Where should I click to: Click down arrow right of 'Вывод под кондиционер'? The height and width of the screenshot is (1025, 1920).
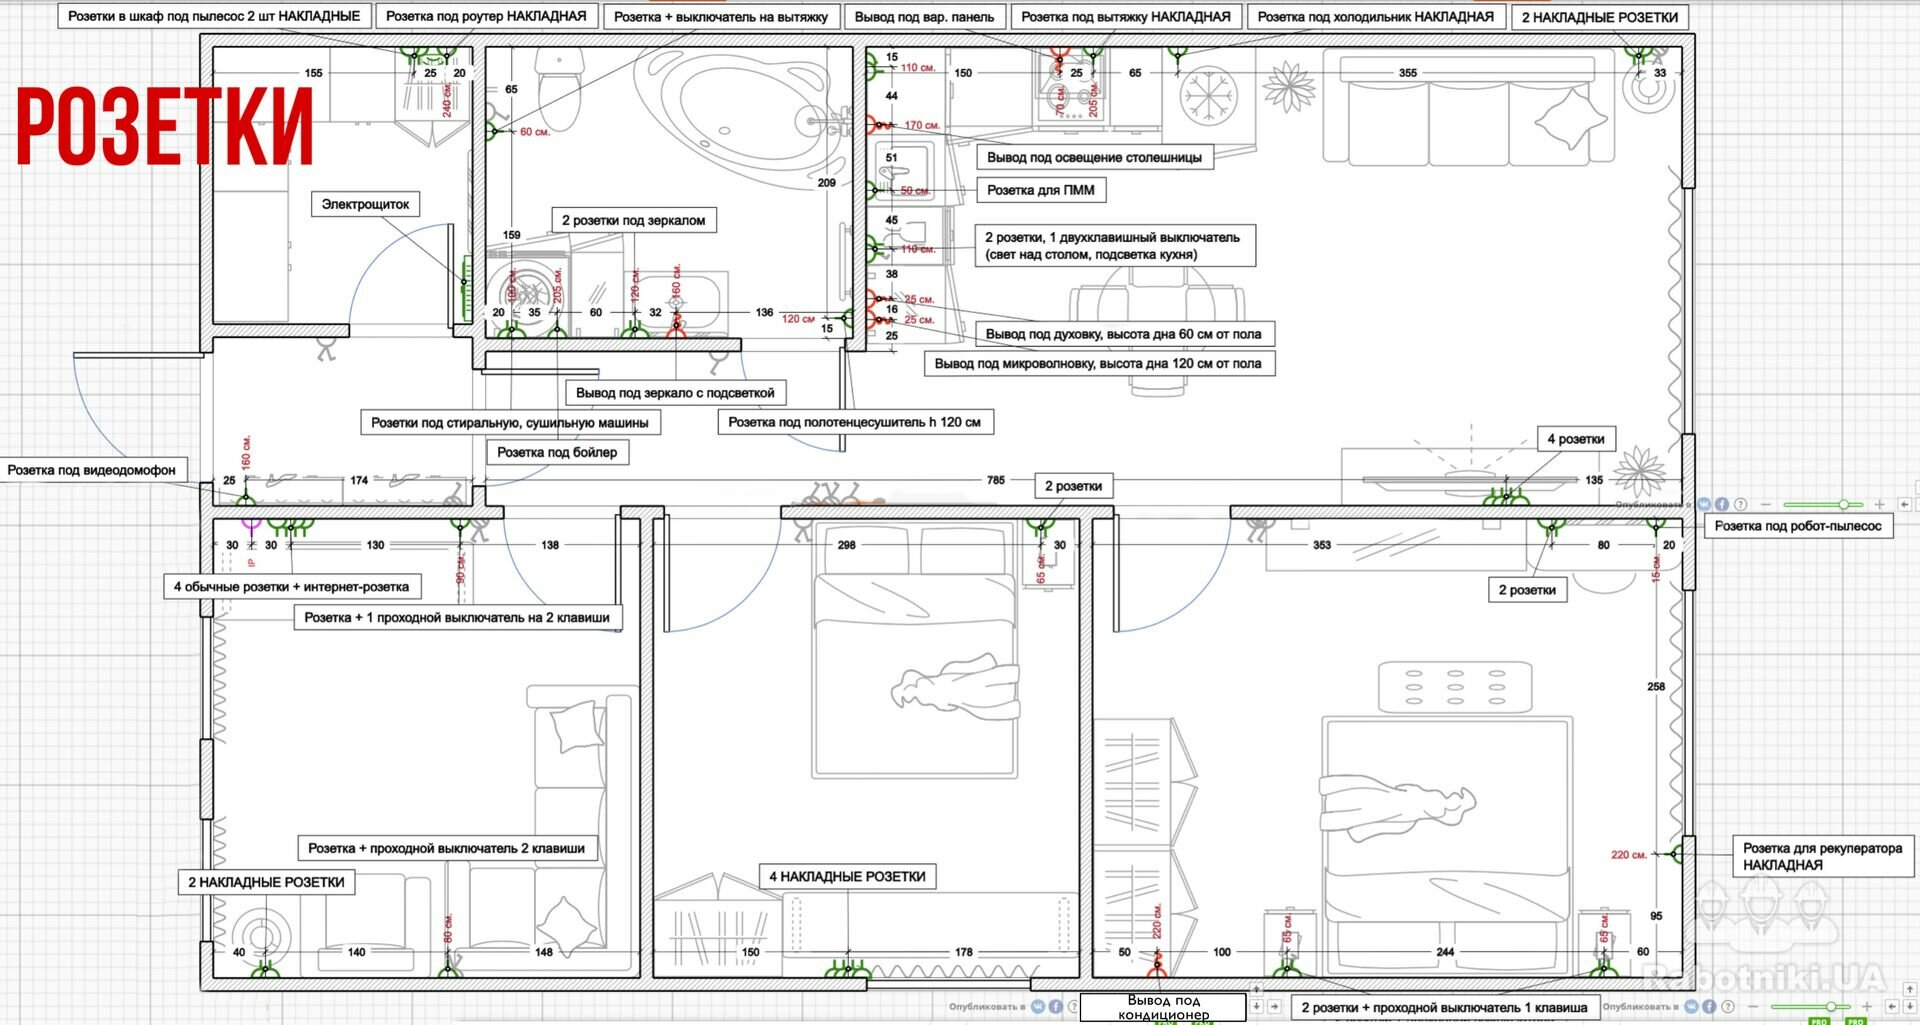tap(1257, 1006)
